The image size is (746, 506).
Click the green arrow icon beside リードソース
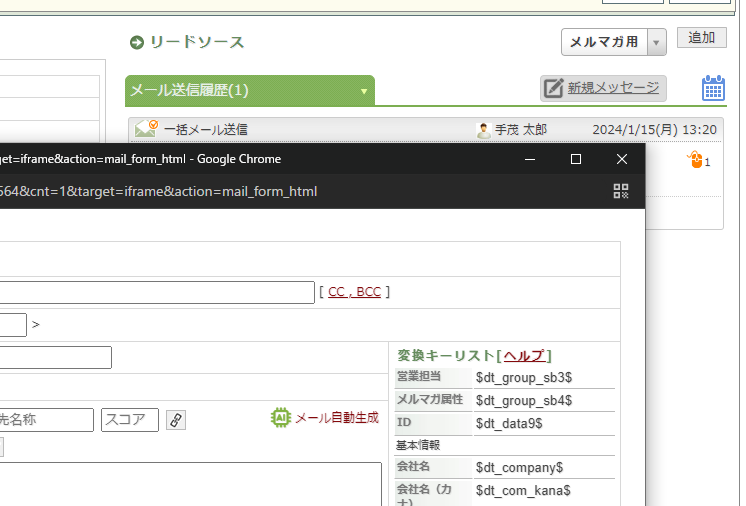(137, 43)
